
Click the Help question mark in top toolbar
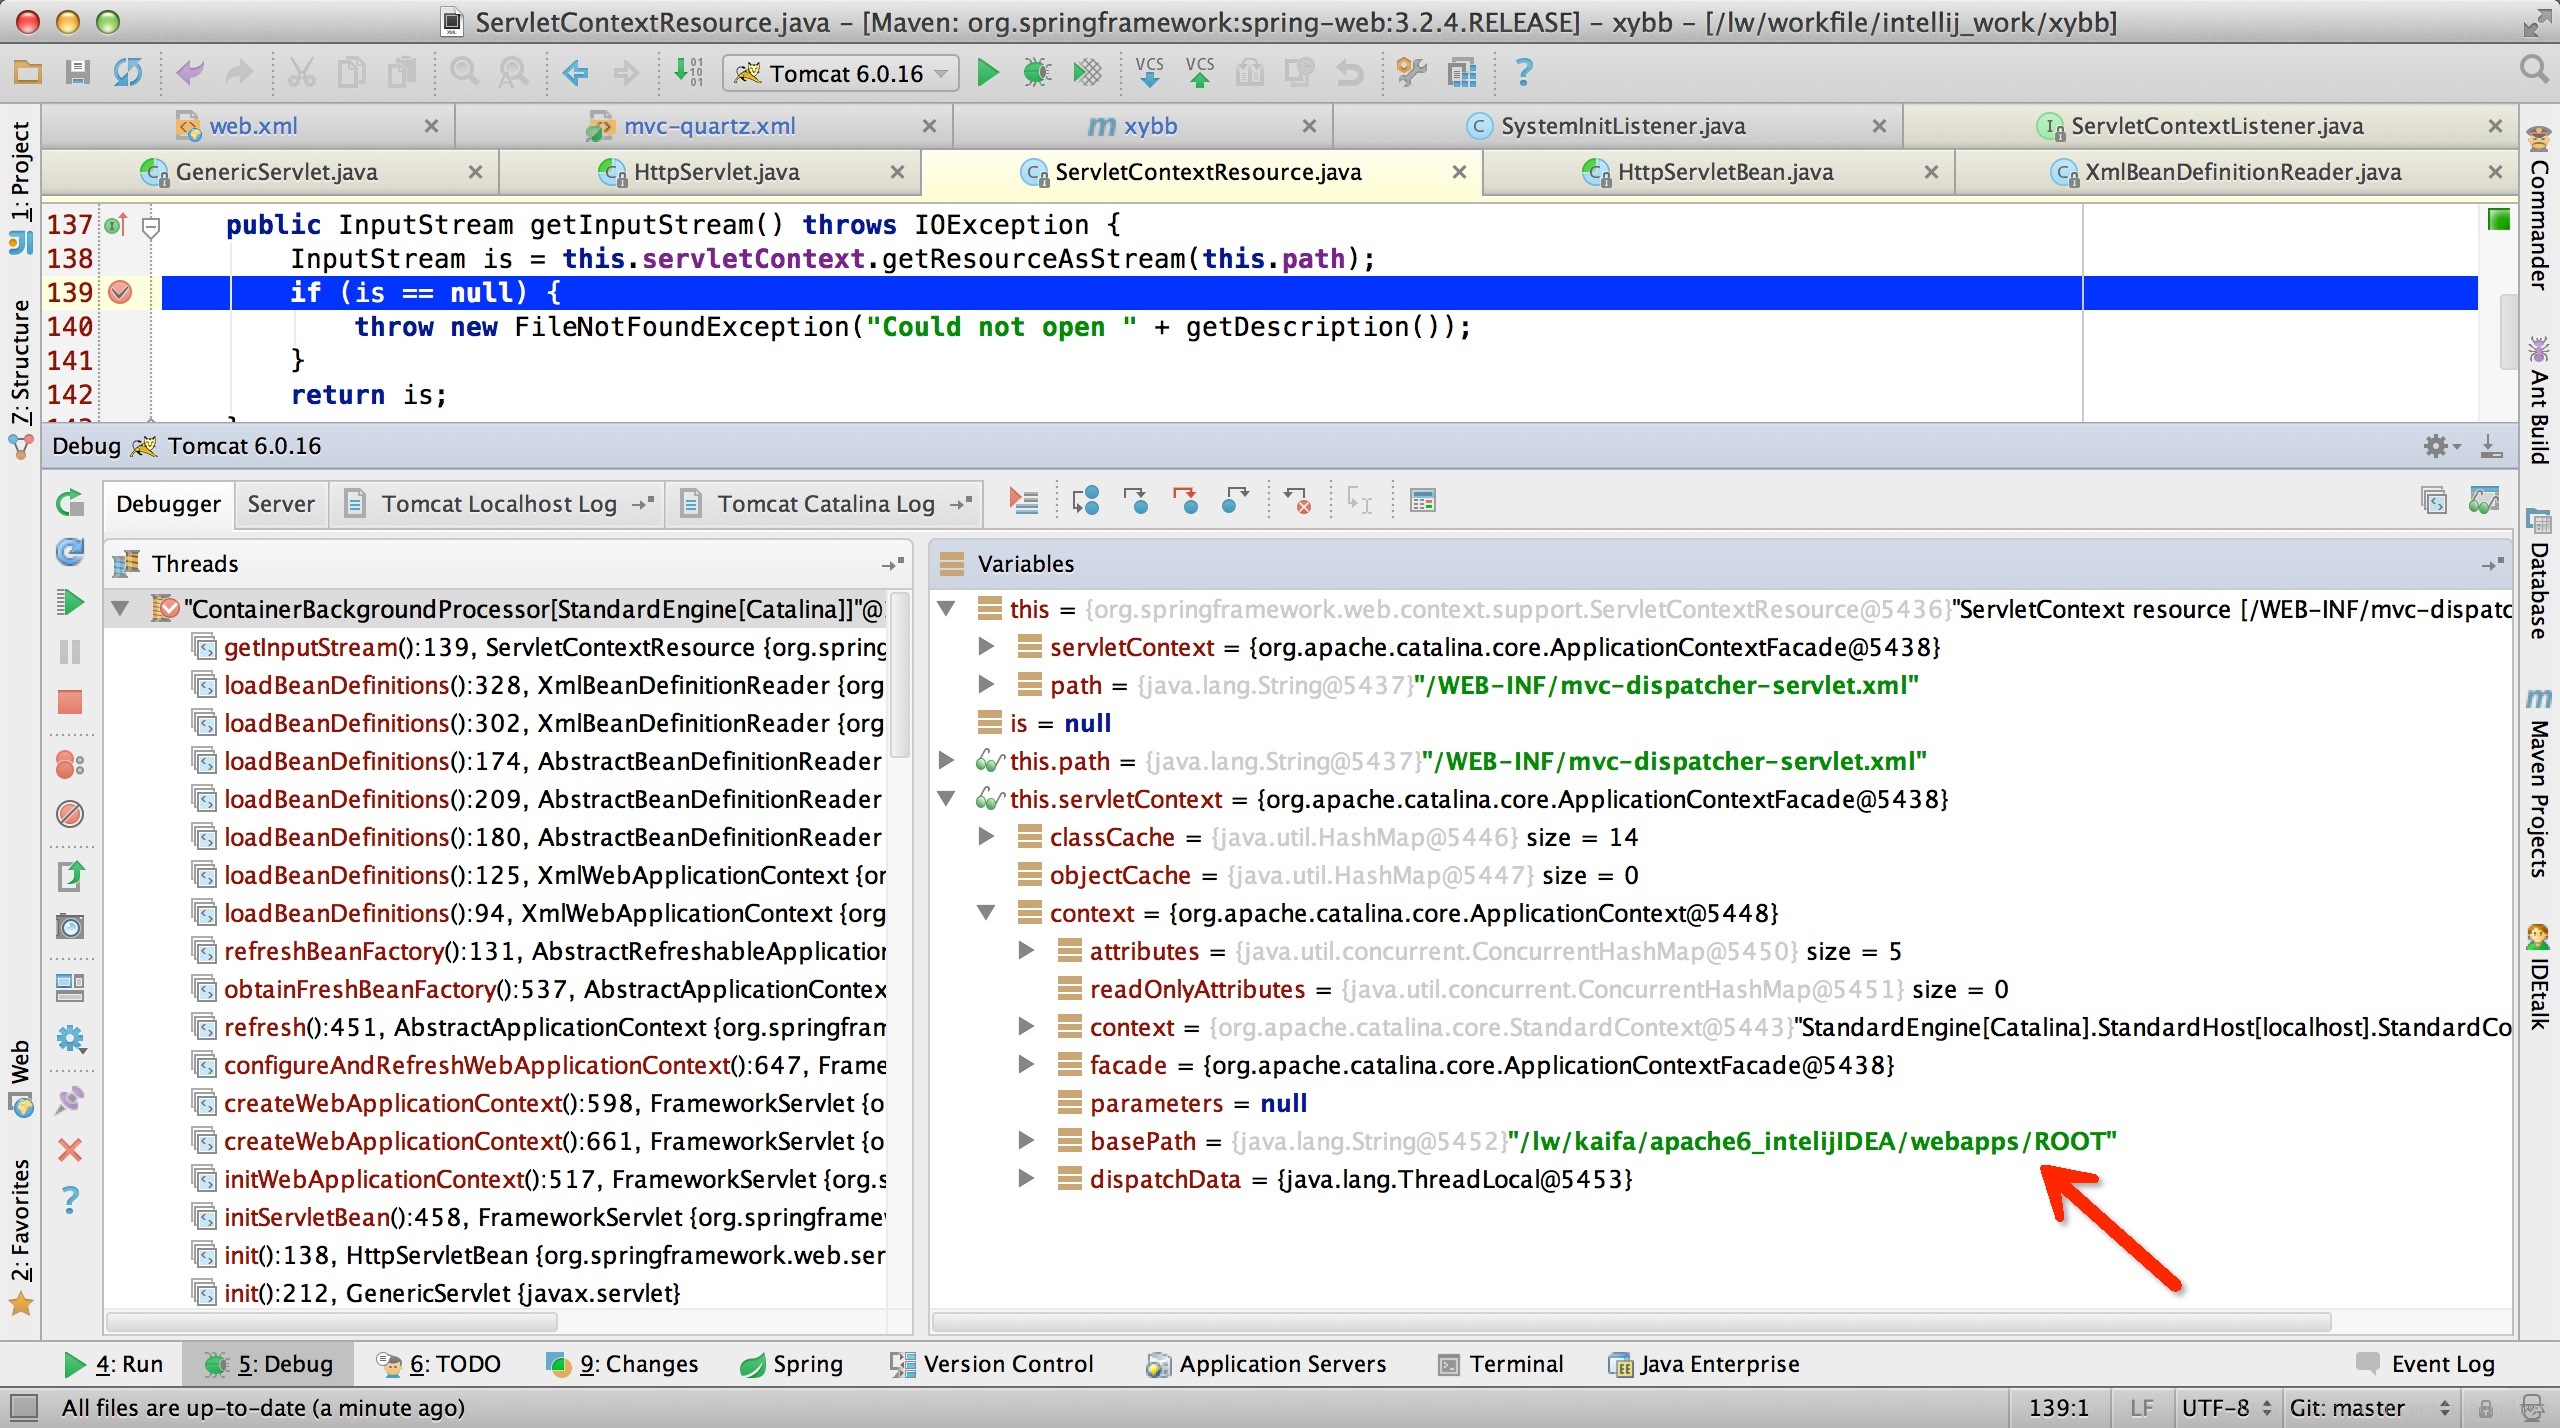[1523, 73]
